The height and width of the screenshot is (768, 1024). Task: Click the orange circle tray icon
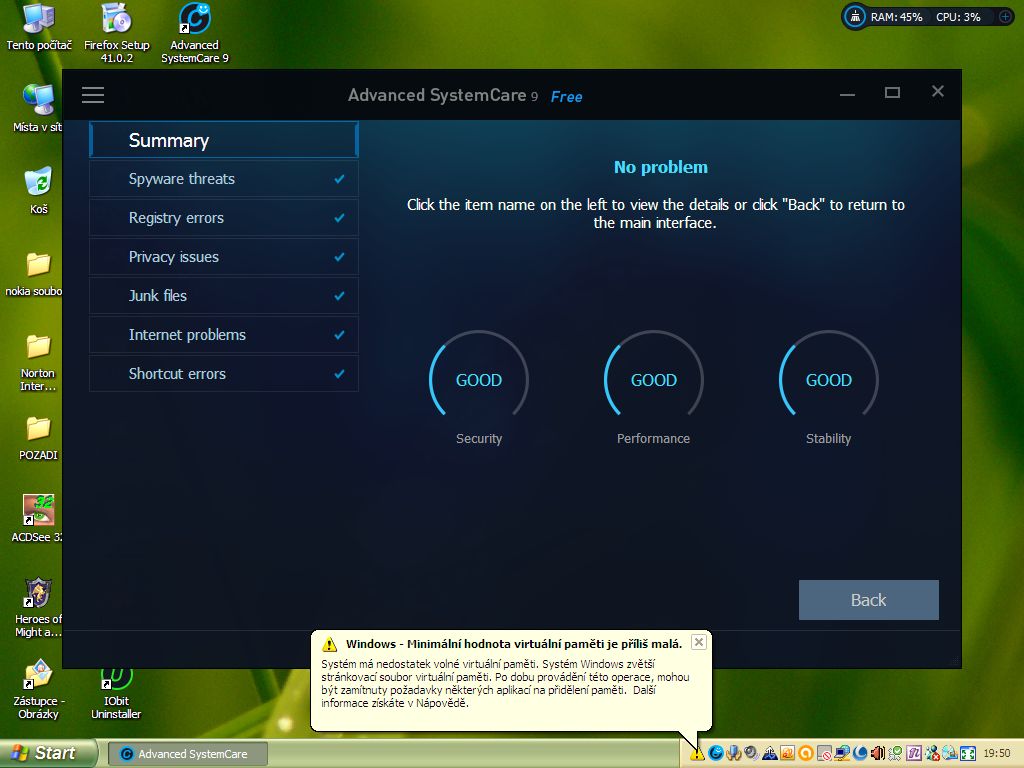pos(806,754)
